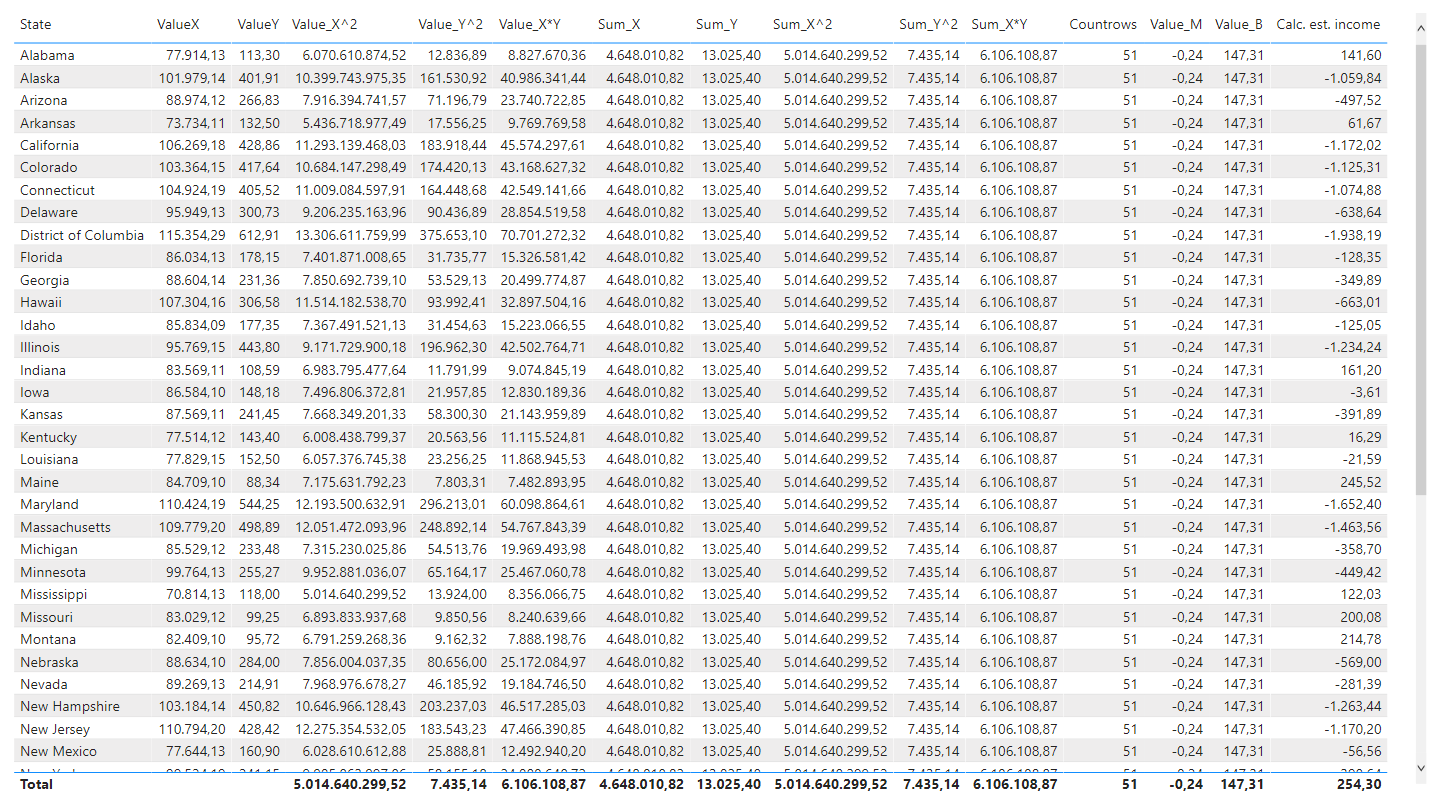Click the Value_Y^2 column header
The width and height of the screenshot is (1440, 796).
click(451, 24)
